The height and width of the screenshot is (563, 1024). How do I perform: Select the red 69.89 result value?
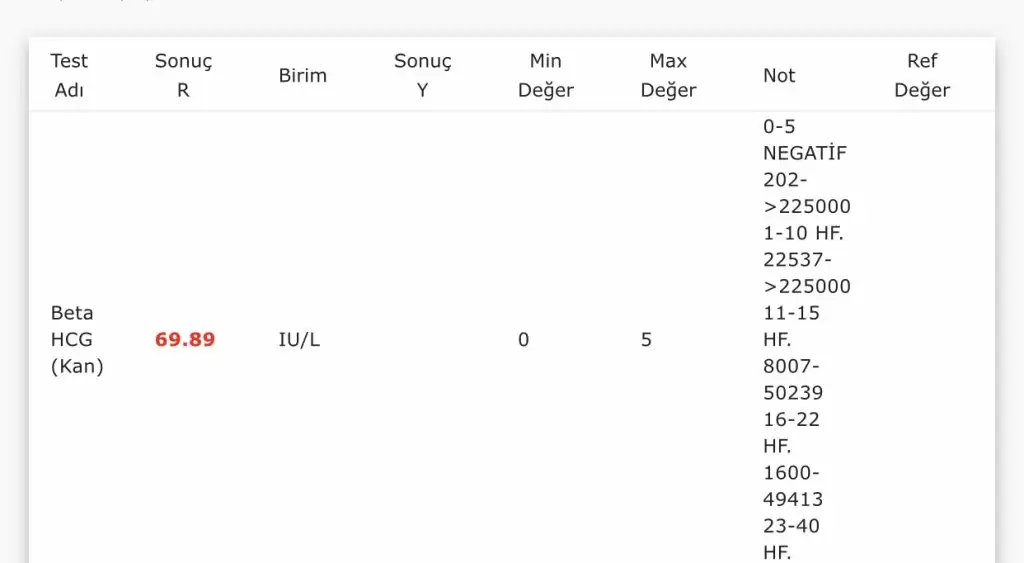point(185,340)
